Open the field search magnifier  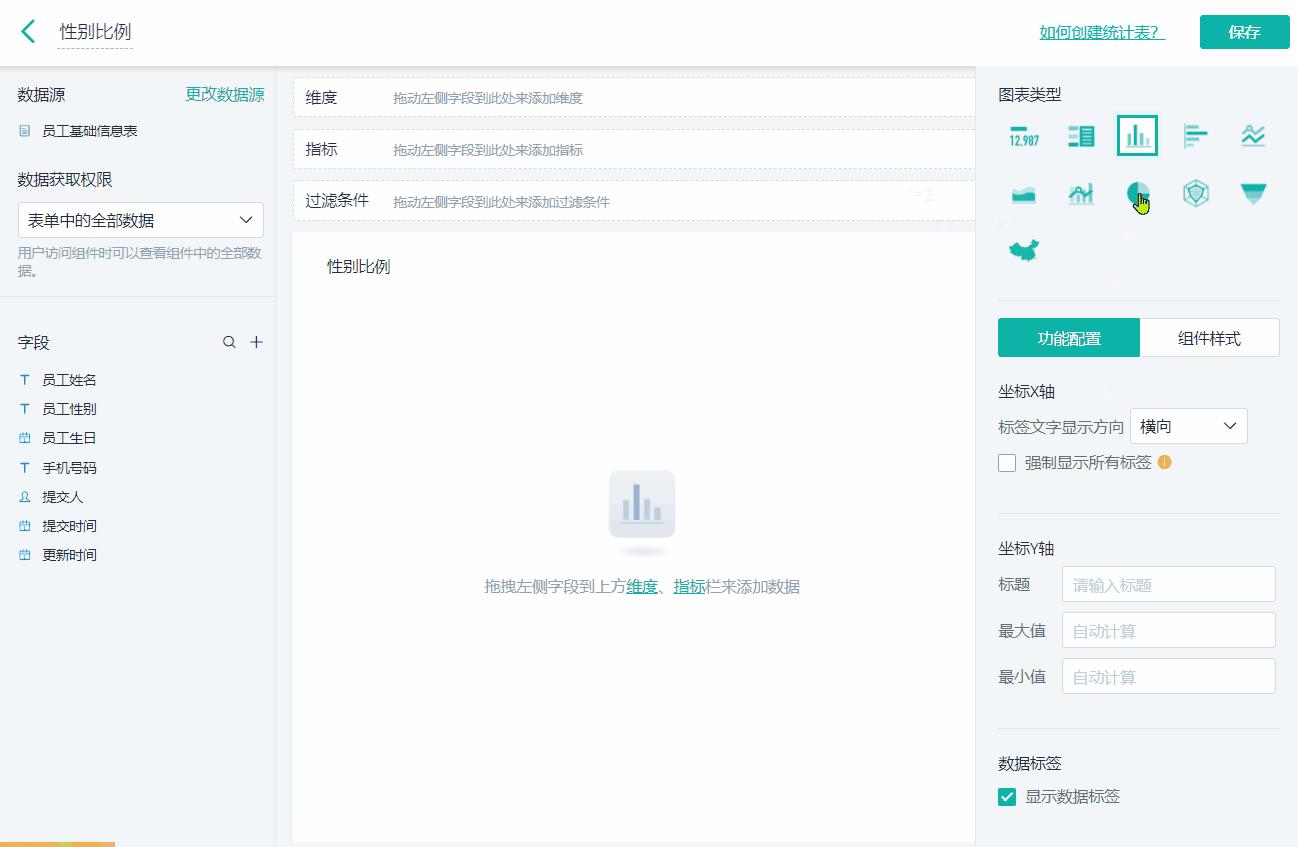pos(229,342)
